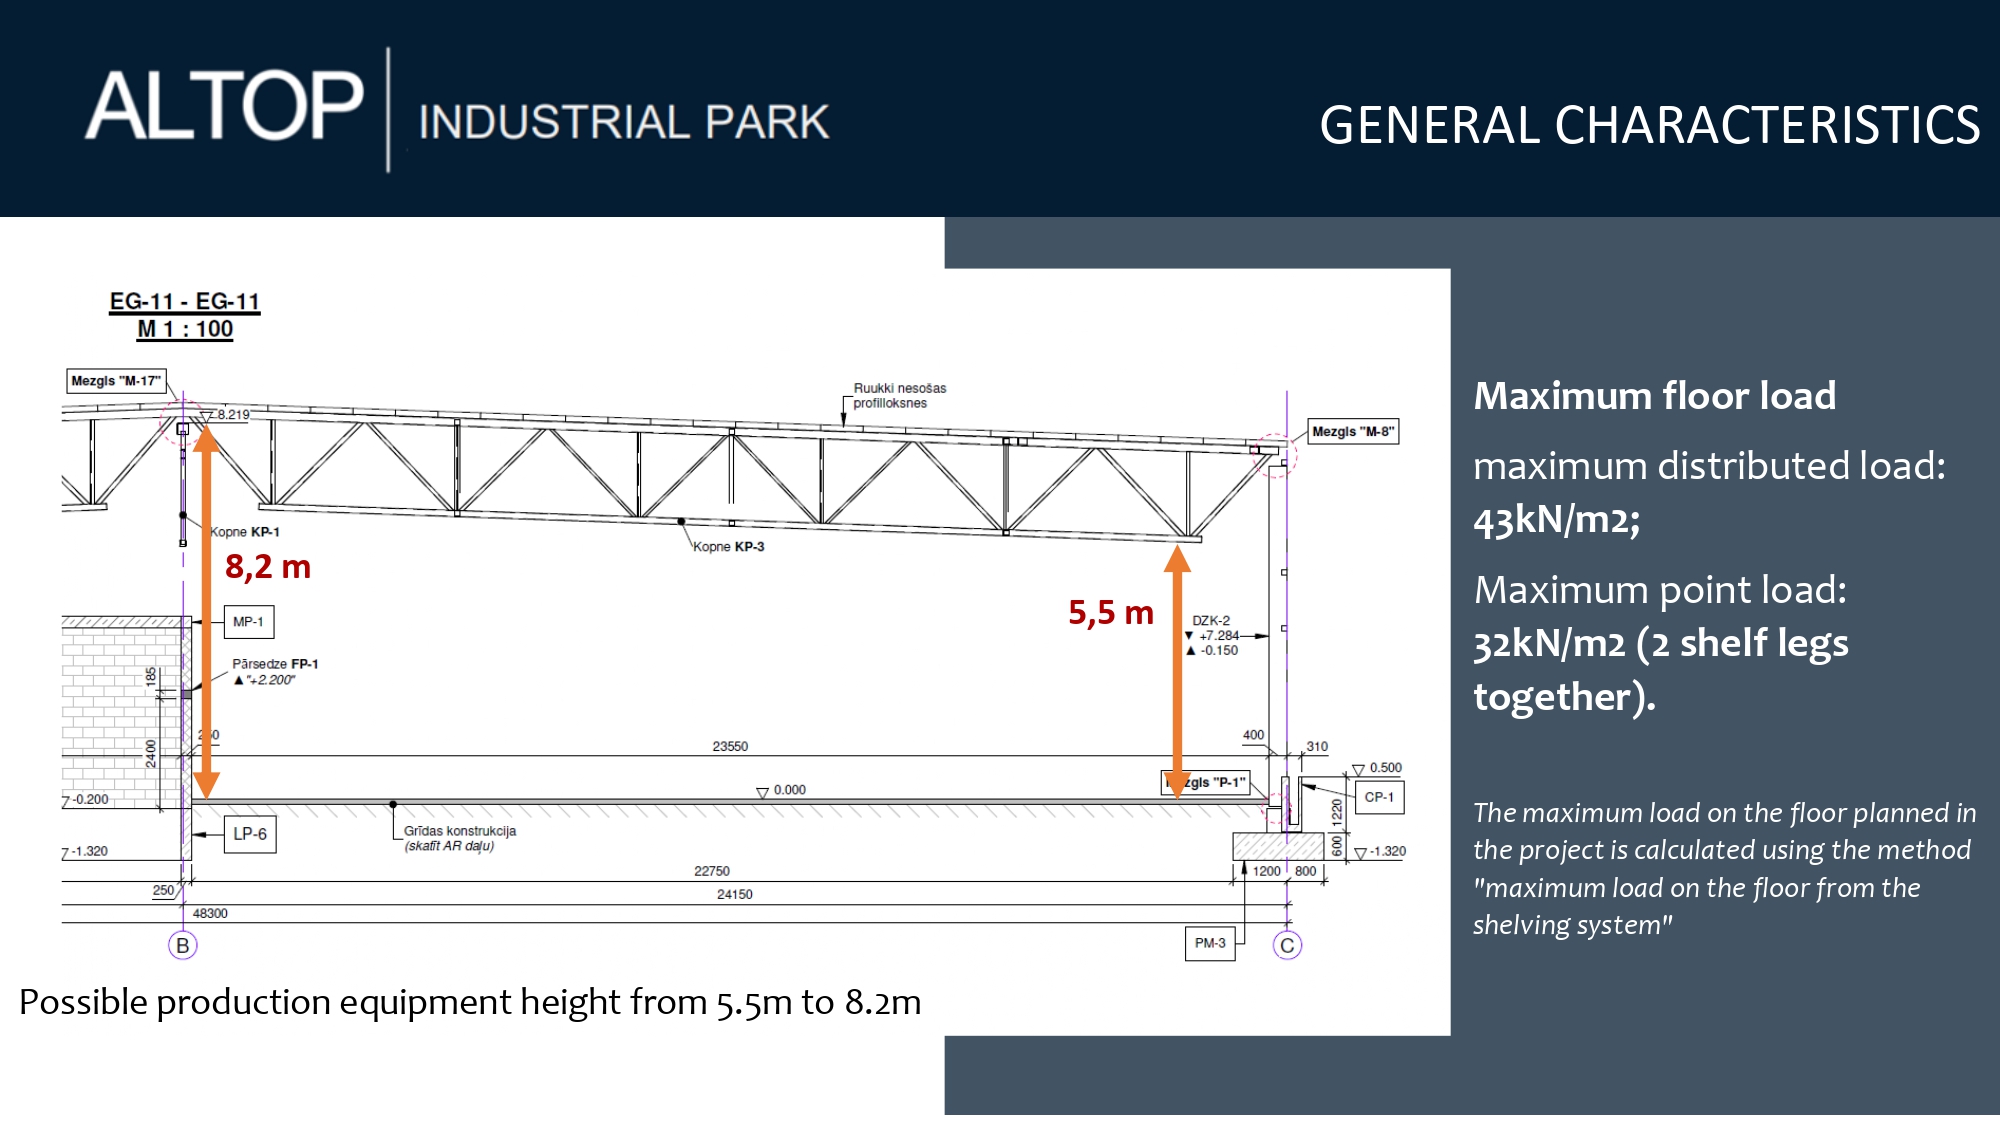Viewport: 2000px width, 1125px height.
Task: Click the Mezgls "M-8" callout box
Action: 1353,432
